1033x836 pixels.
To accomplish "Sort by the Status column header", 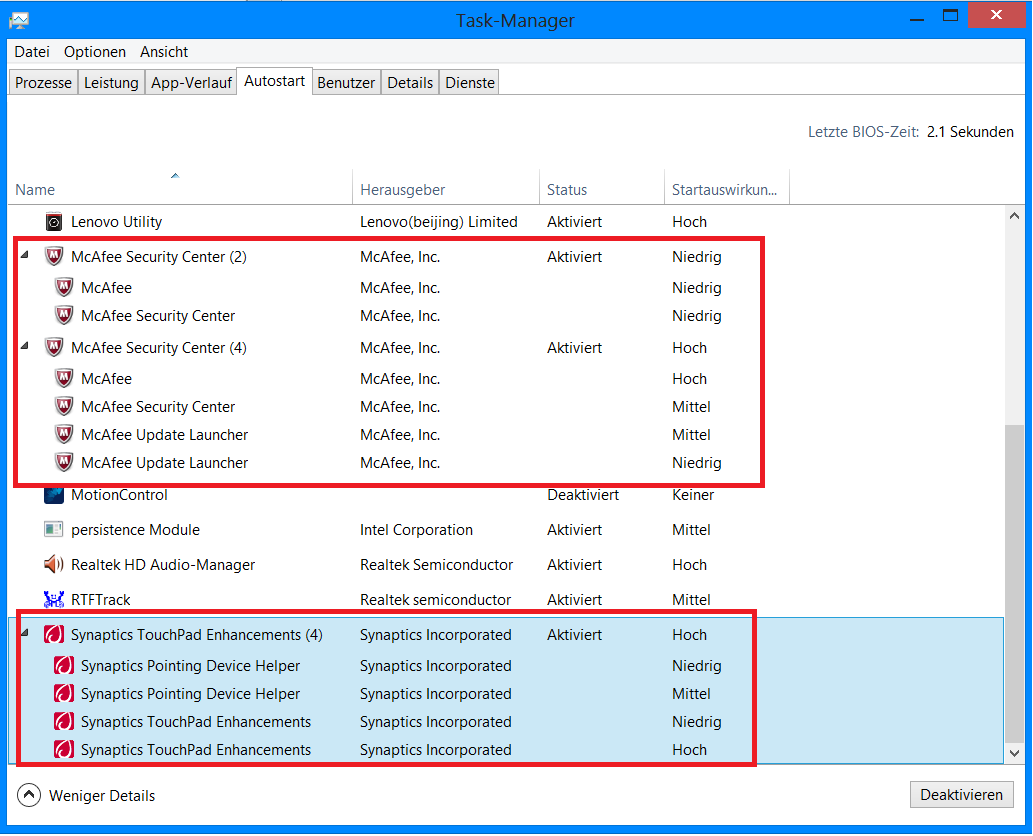I will [x=601, y=189].
